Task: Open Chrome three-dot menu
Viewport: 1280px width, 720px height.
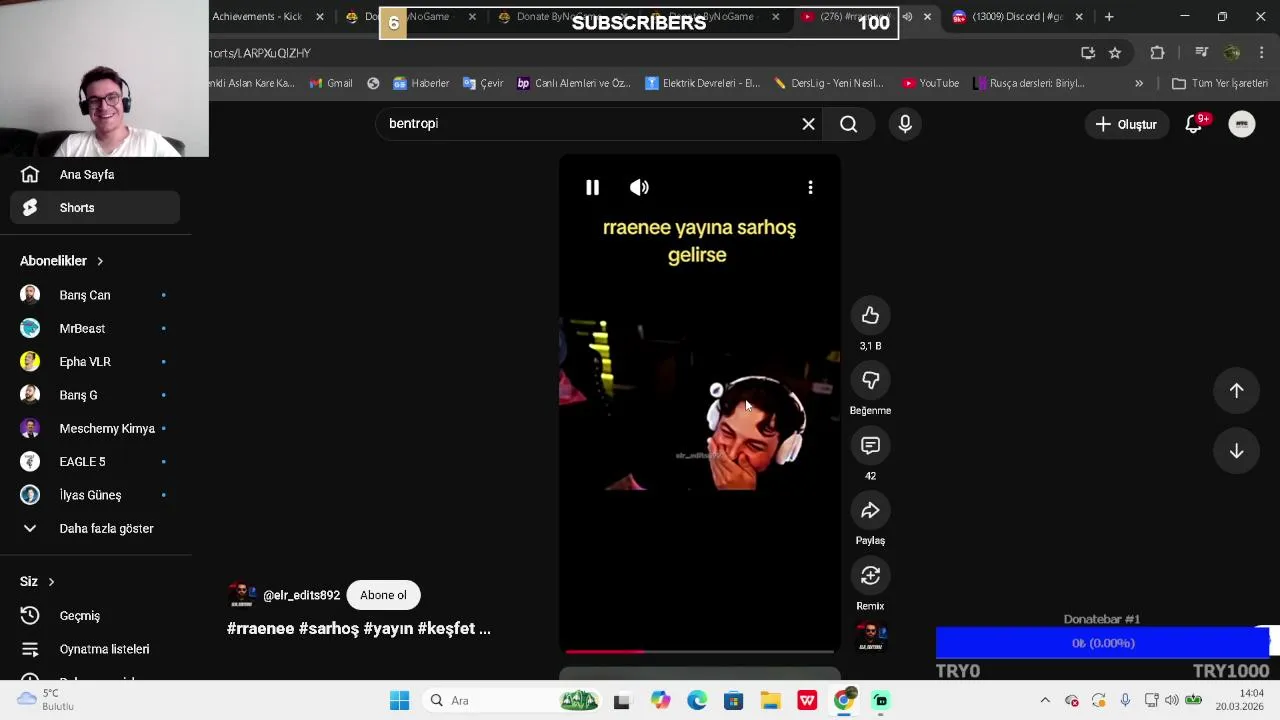Action: tap(1262, 53)
